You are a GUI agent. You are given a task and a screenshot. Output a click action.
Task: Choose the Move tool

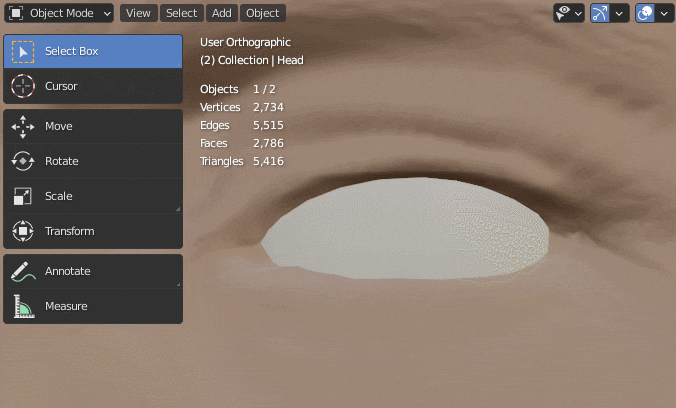[93, 126]
